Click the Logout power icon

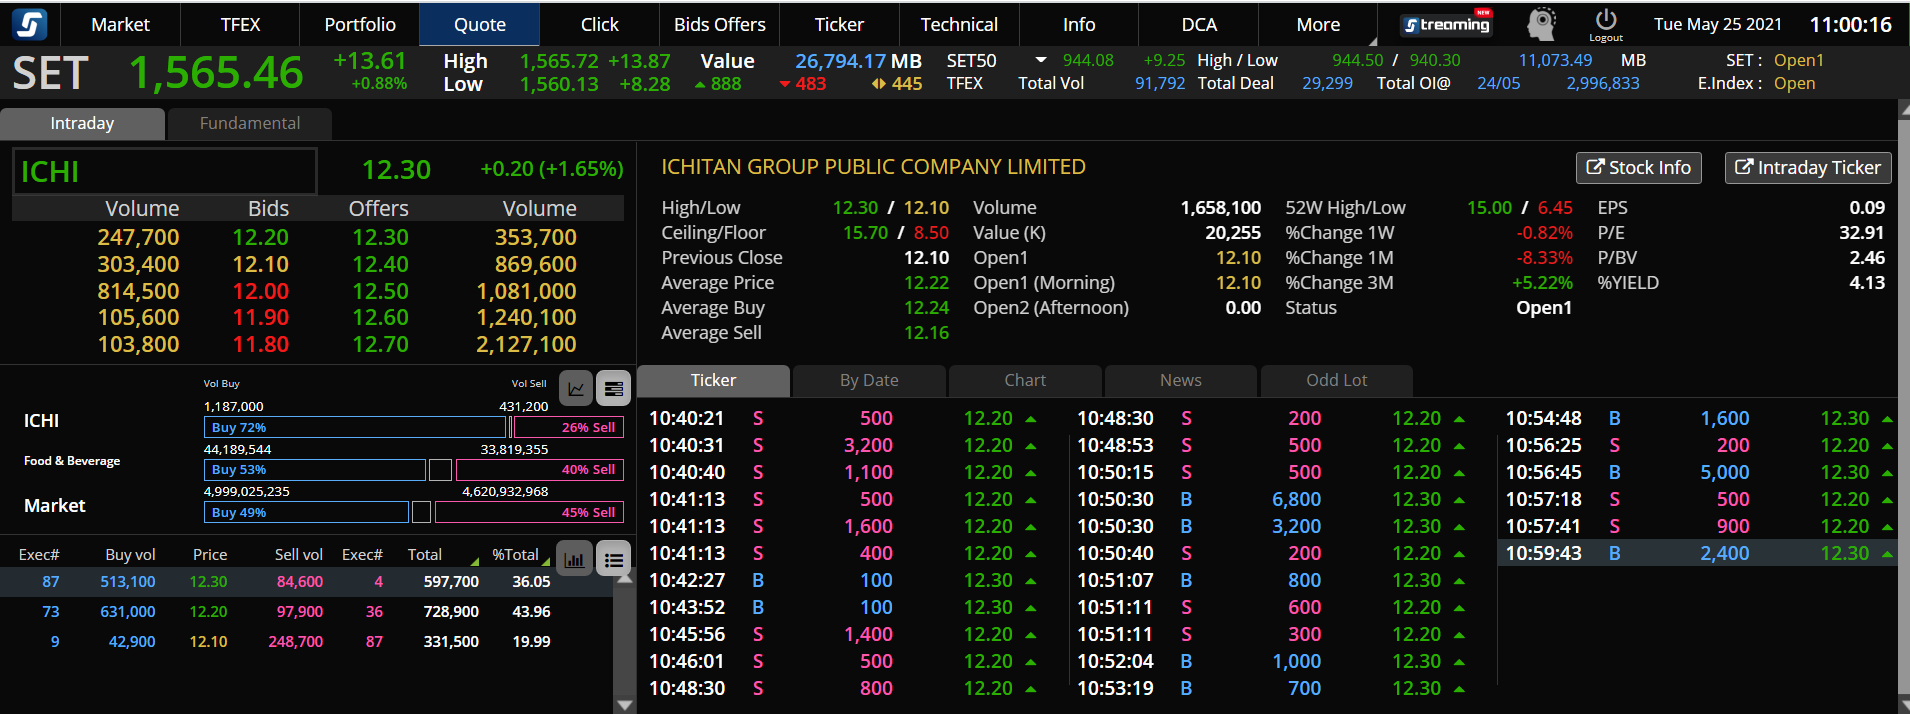1606,24
